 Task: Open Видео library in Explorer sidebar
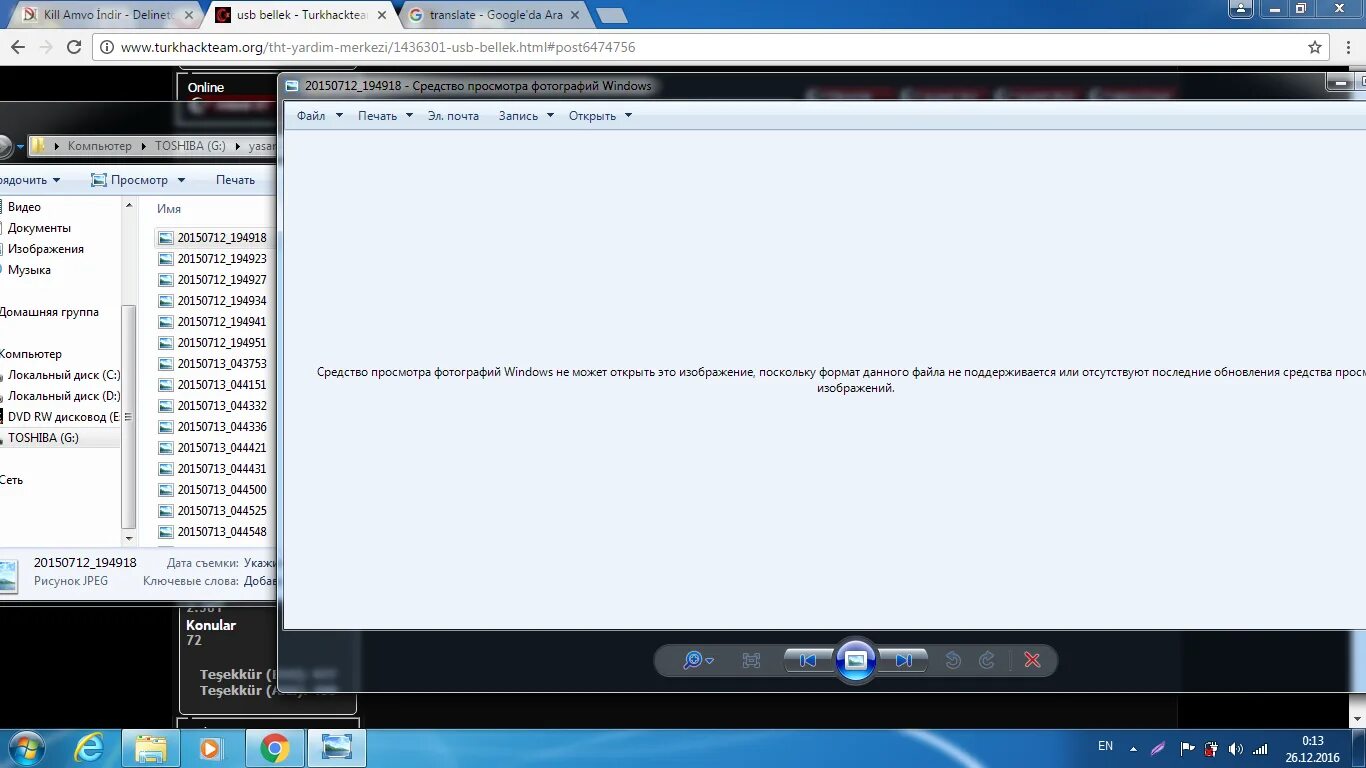coord(25,207)
